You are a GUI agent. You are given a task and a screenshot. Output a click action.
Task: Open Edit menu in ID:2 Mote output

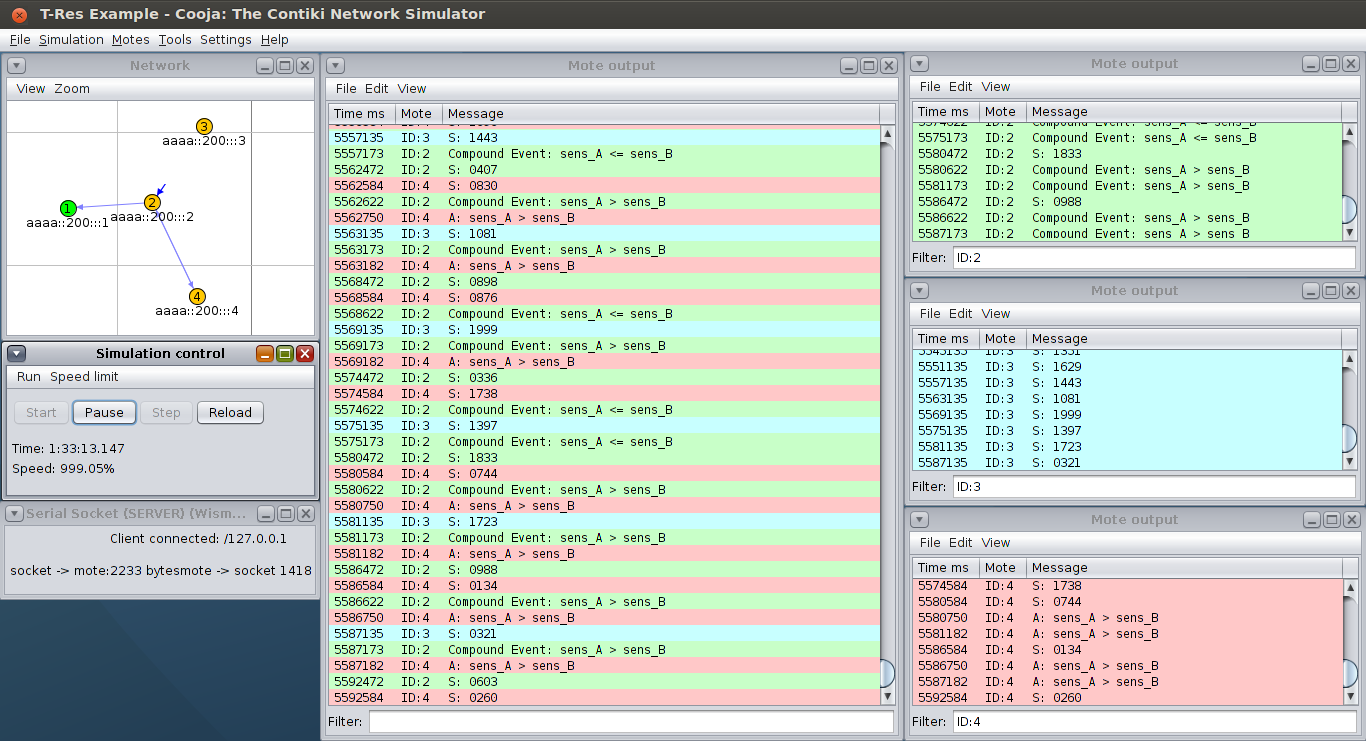coord(960,86)
